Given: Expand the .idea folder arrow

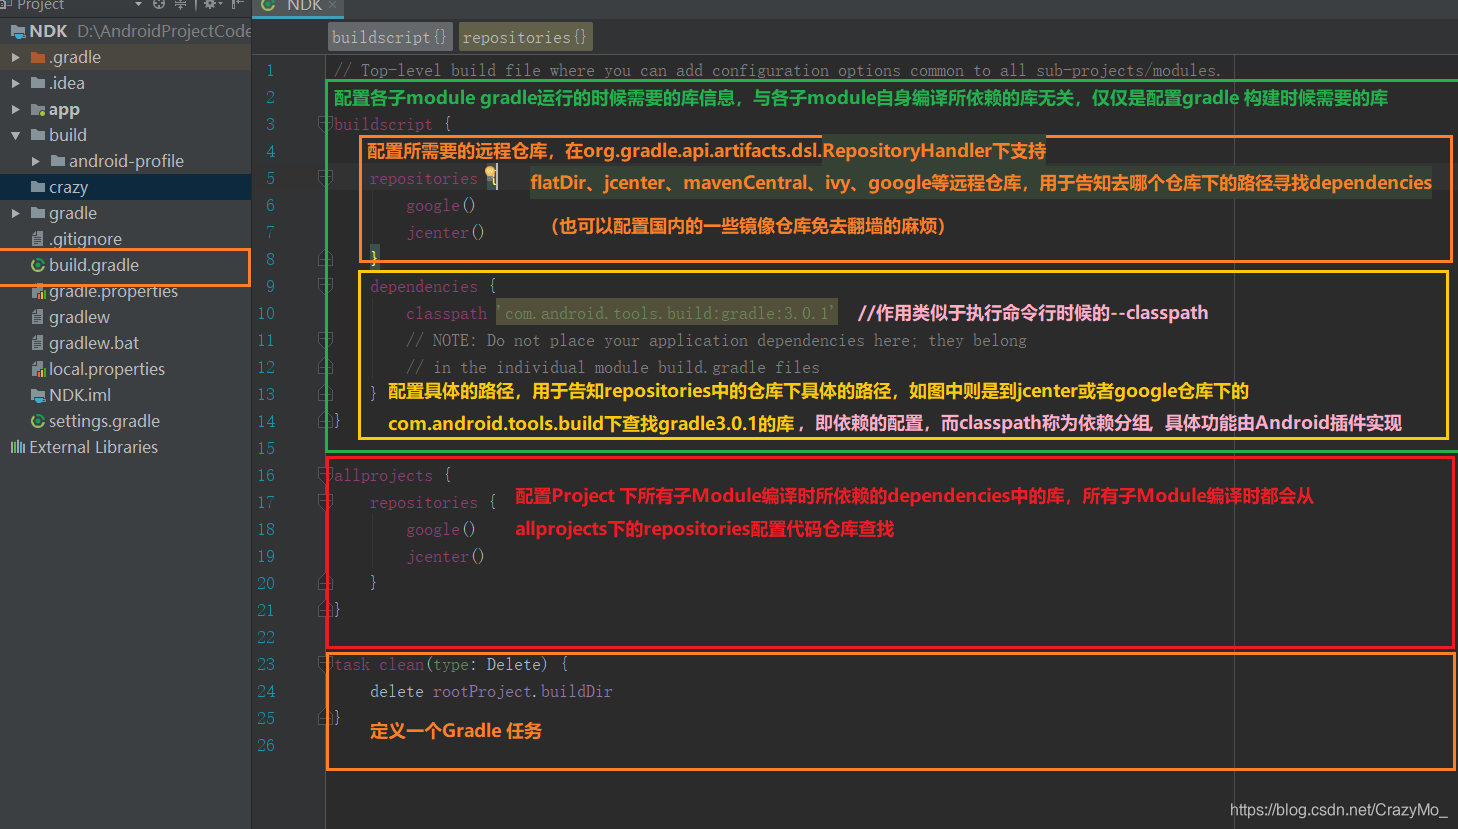Looking at the screenshot, I should coord(15,83).
